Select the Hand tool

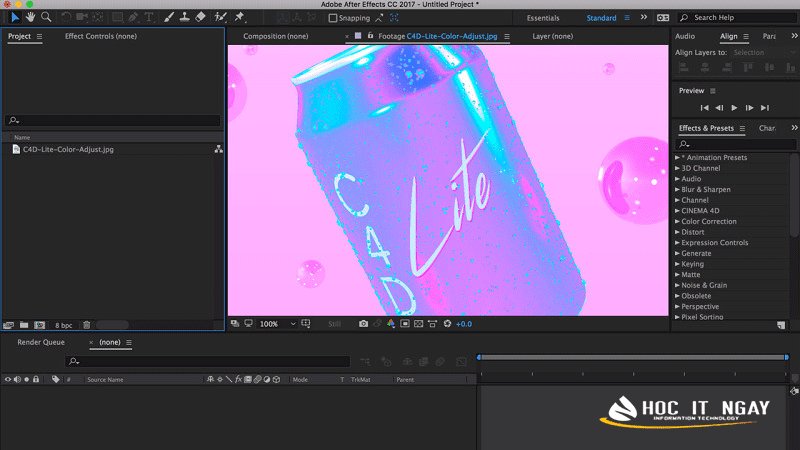[x=31, y=17]
